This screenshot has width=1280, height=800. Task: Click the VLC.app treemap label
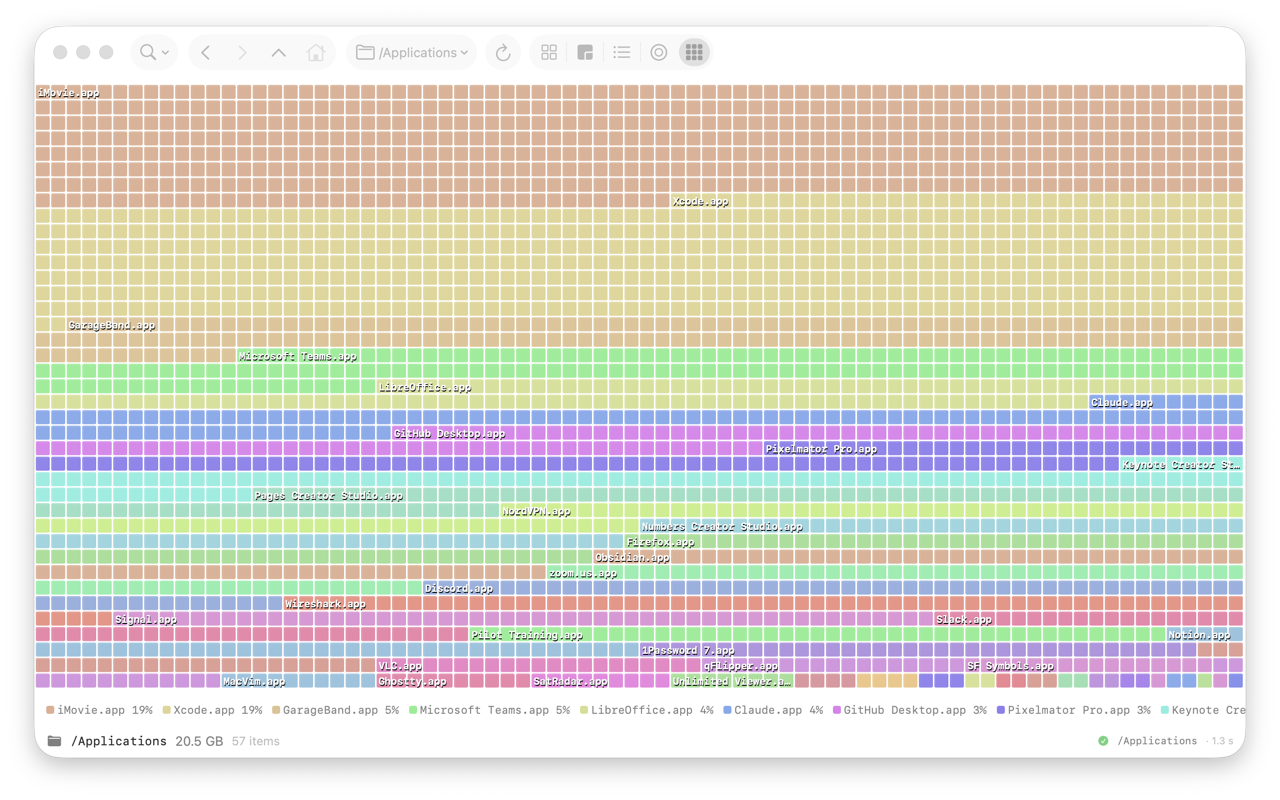tap(400, 666)
